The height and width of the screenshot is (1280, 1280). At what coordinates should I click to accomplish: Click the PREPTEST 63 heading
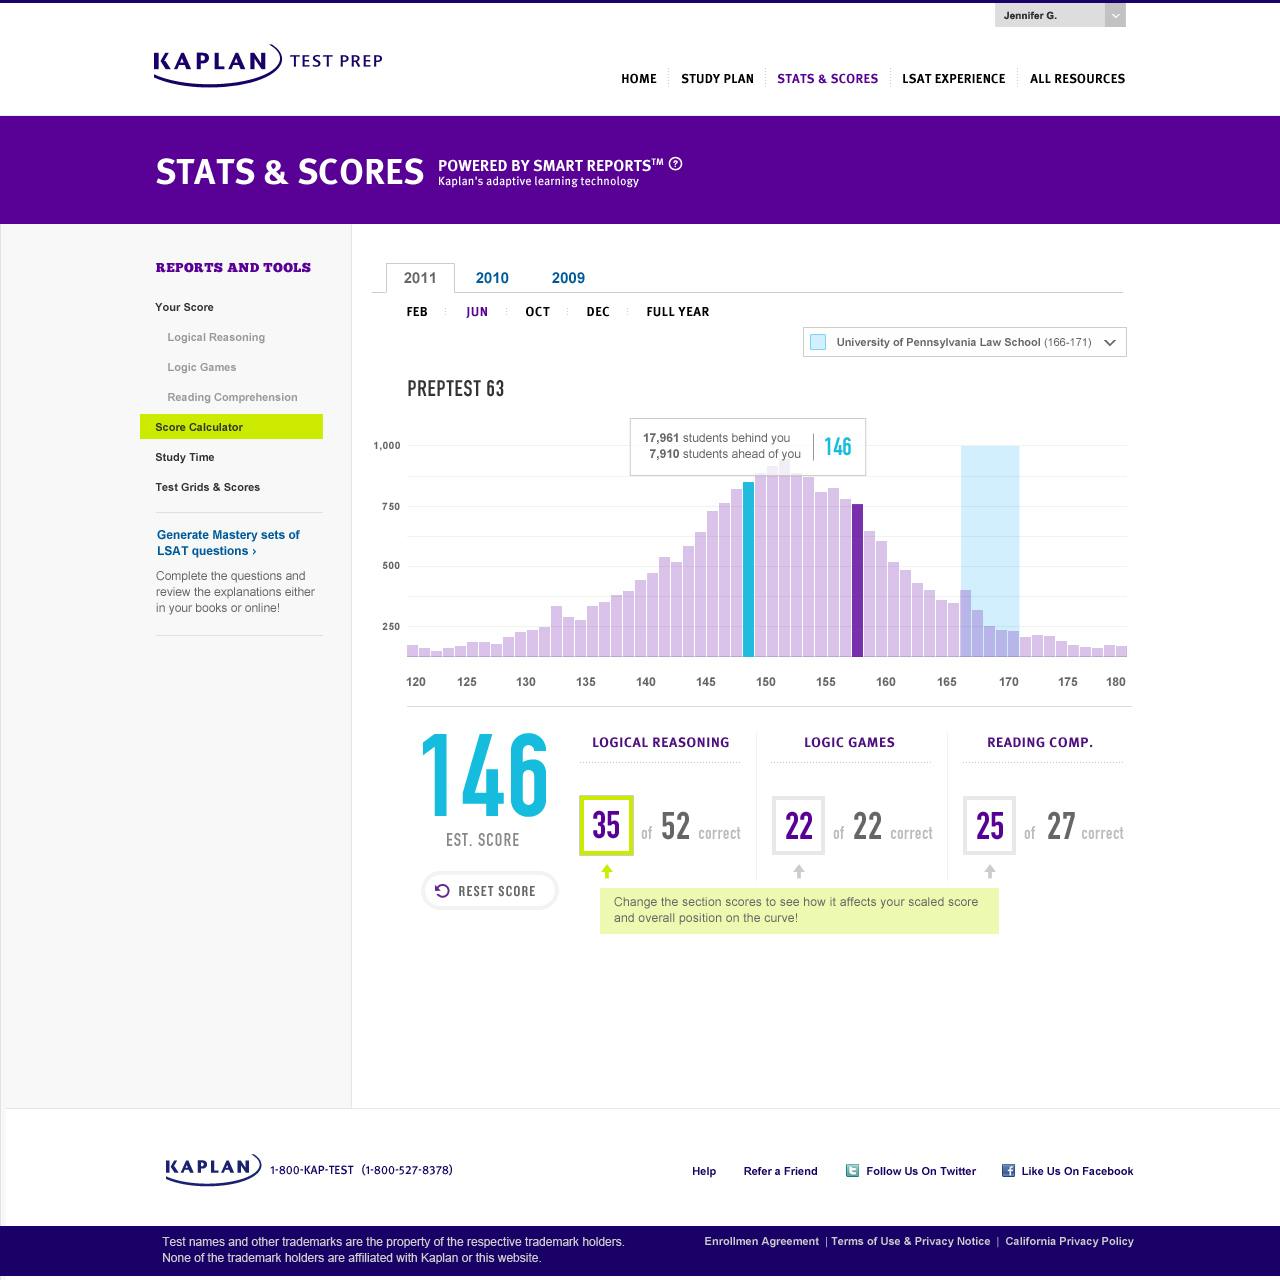(456, 389)
